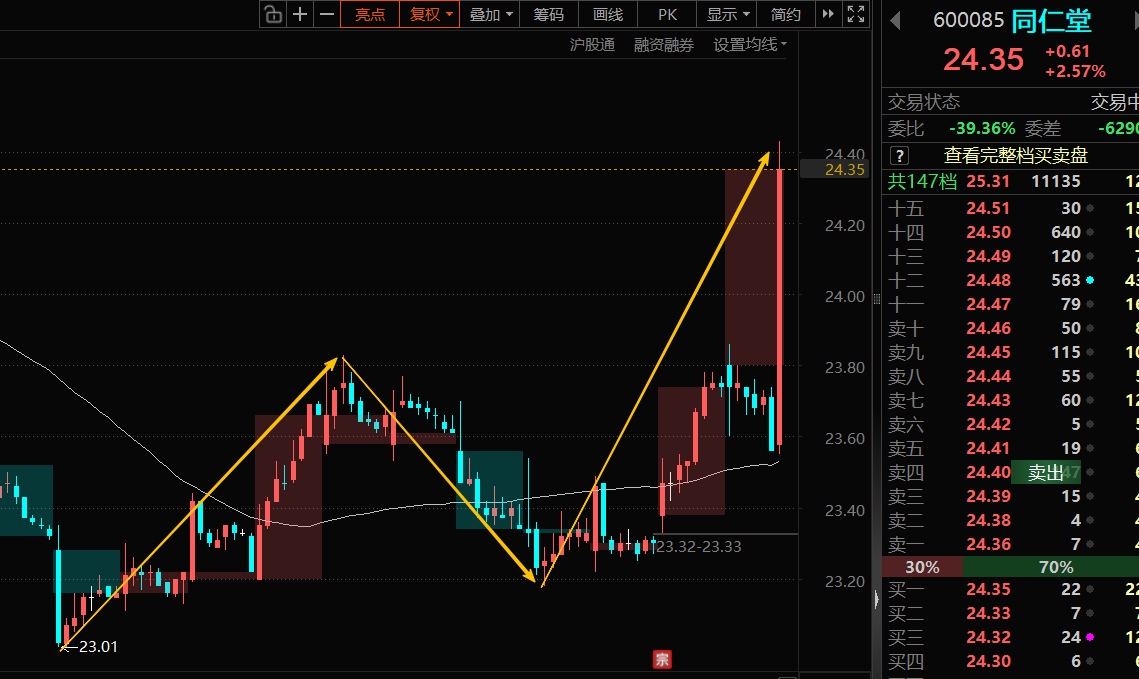Click the side panel collapse handle beside the price axis
The image size is (1139, 679).
pos(876,599)
